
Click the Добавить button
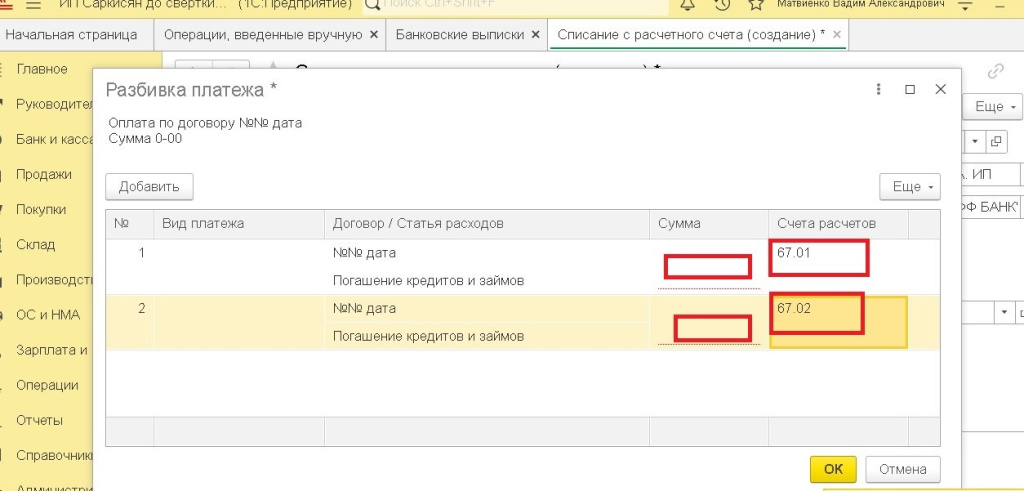pyautogui.click(x=149, y=187)
